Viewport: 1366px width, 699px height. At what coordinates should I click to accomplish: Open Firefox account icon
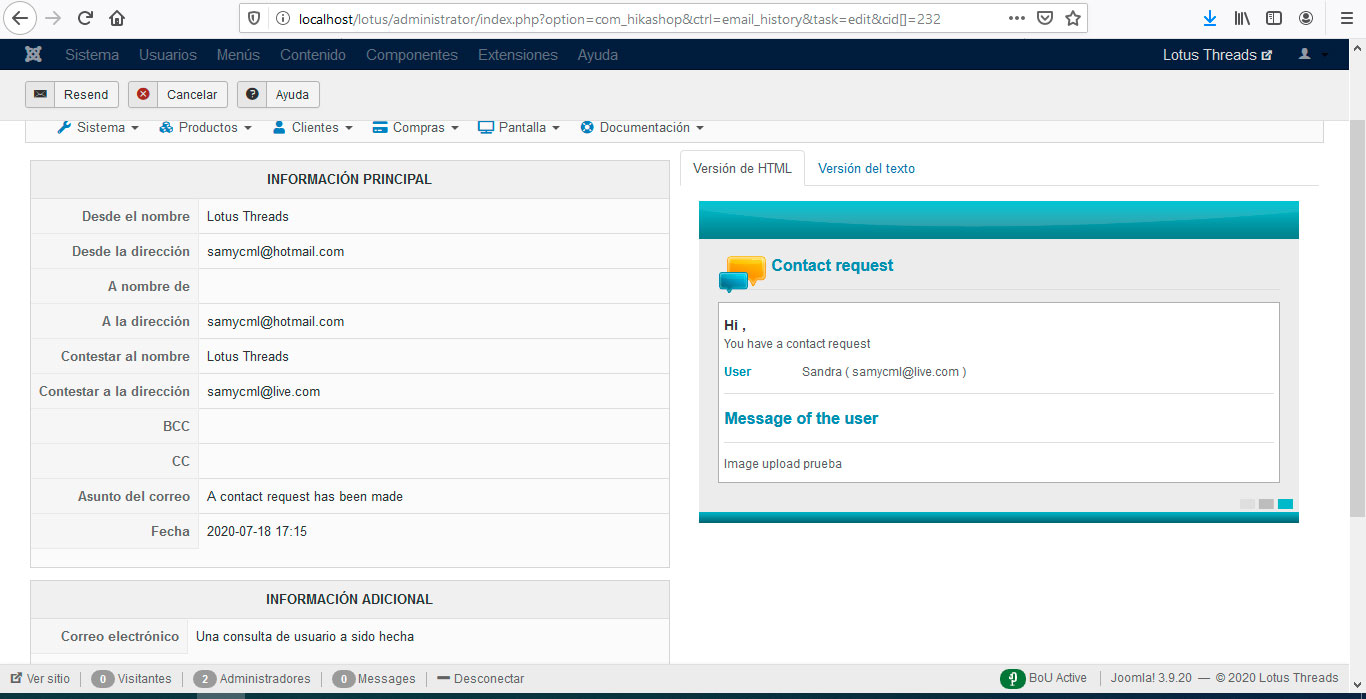[1306, 18]
